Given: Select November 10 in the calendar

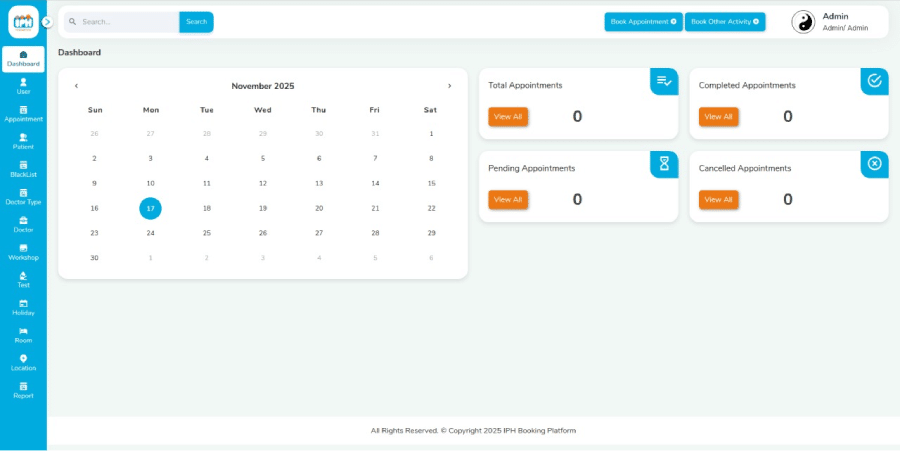Looking at the screenshot, I should coord(150,184).
